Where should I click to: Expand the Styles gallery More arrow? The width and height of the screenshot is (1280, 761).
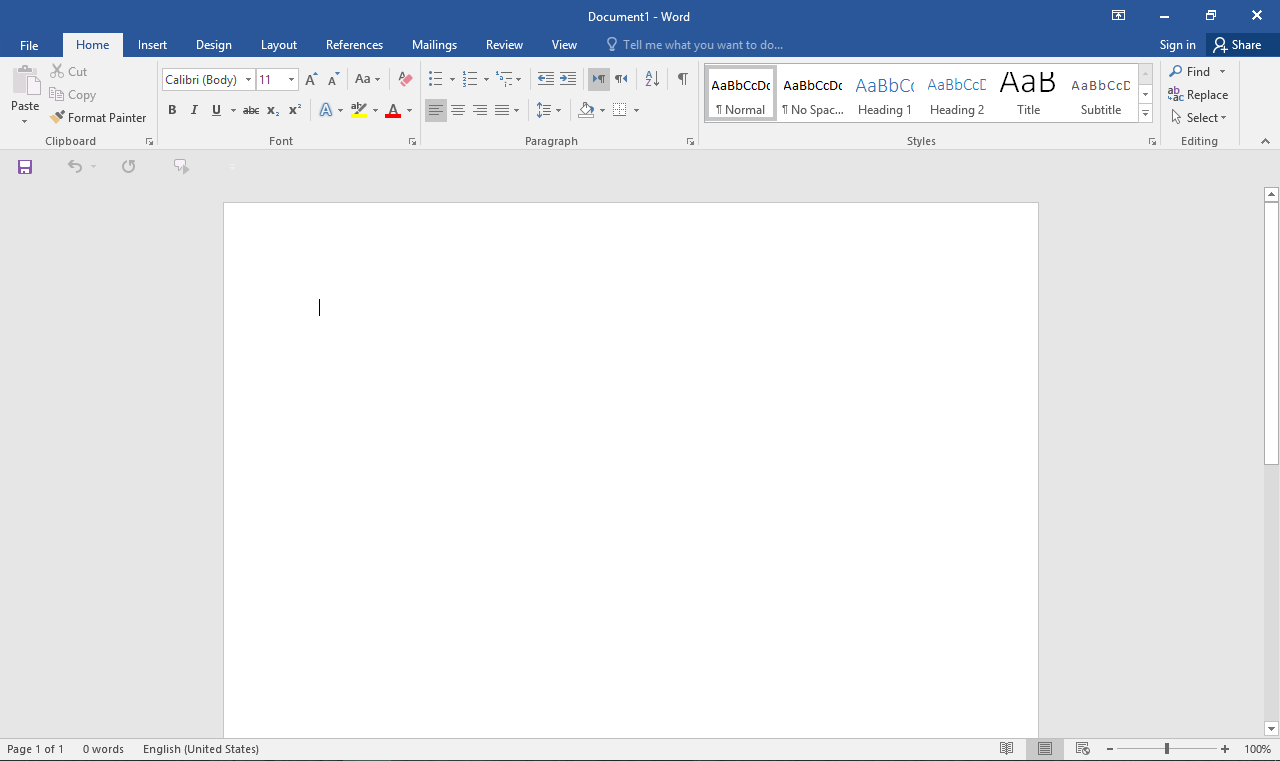click(x=1145, y=114)
